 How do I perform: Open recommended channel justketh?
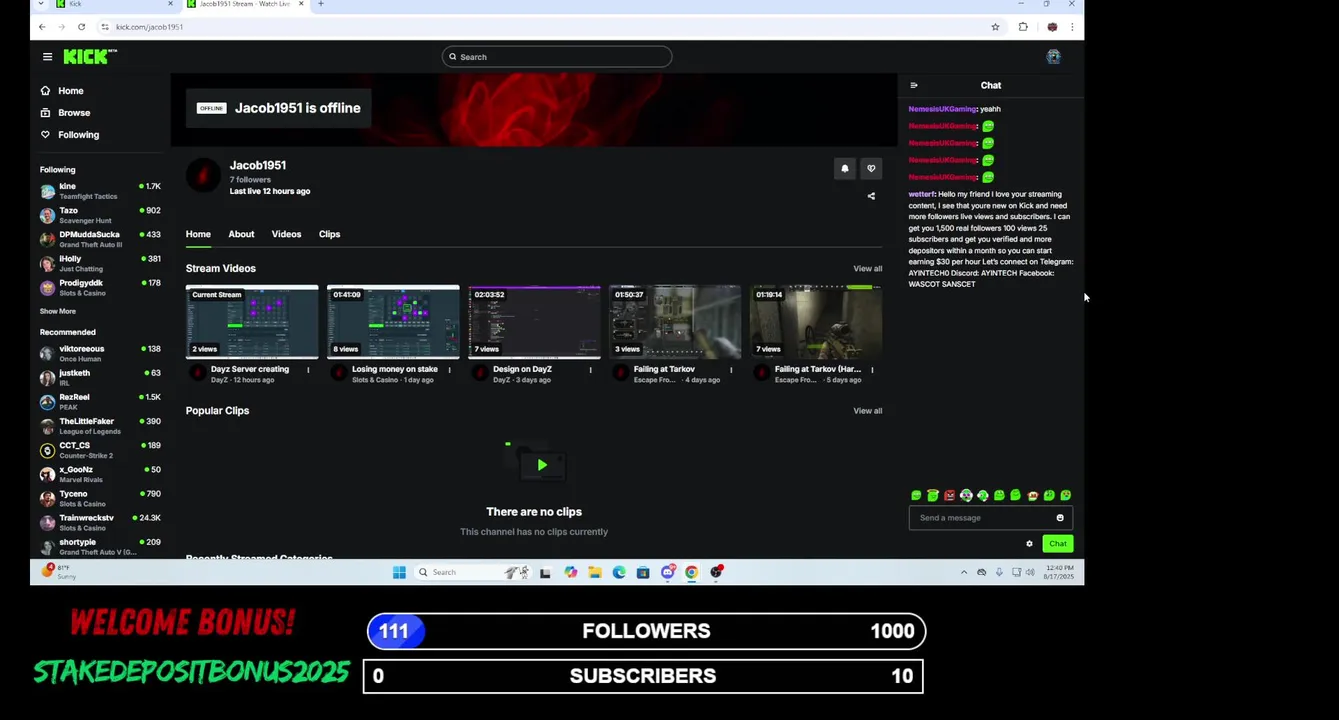tap(100, 377)
